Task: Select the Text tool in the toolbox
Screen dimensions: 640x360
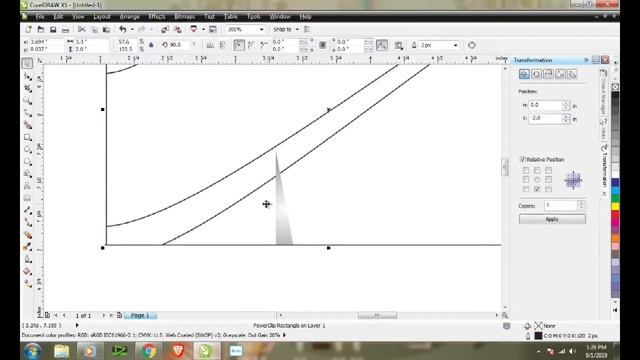Action: click(27, 186)
